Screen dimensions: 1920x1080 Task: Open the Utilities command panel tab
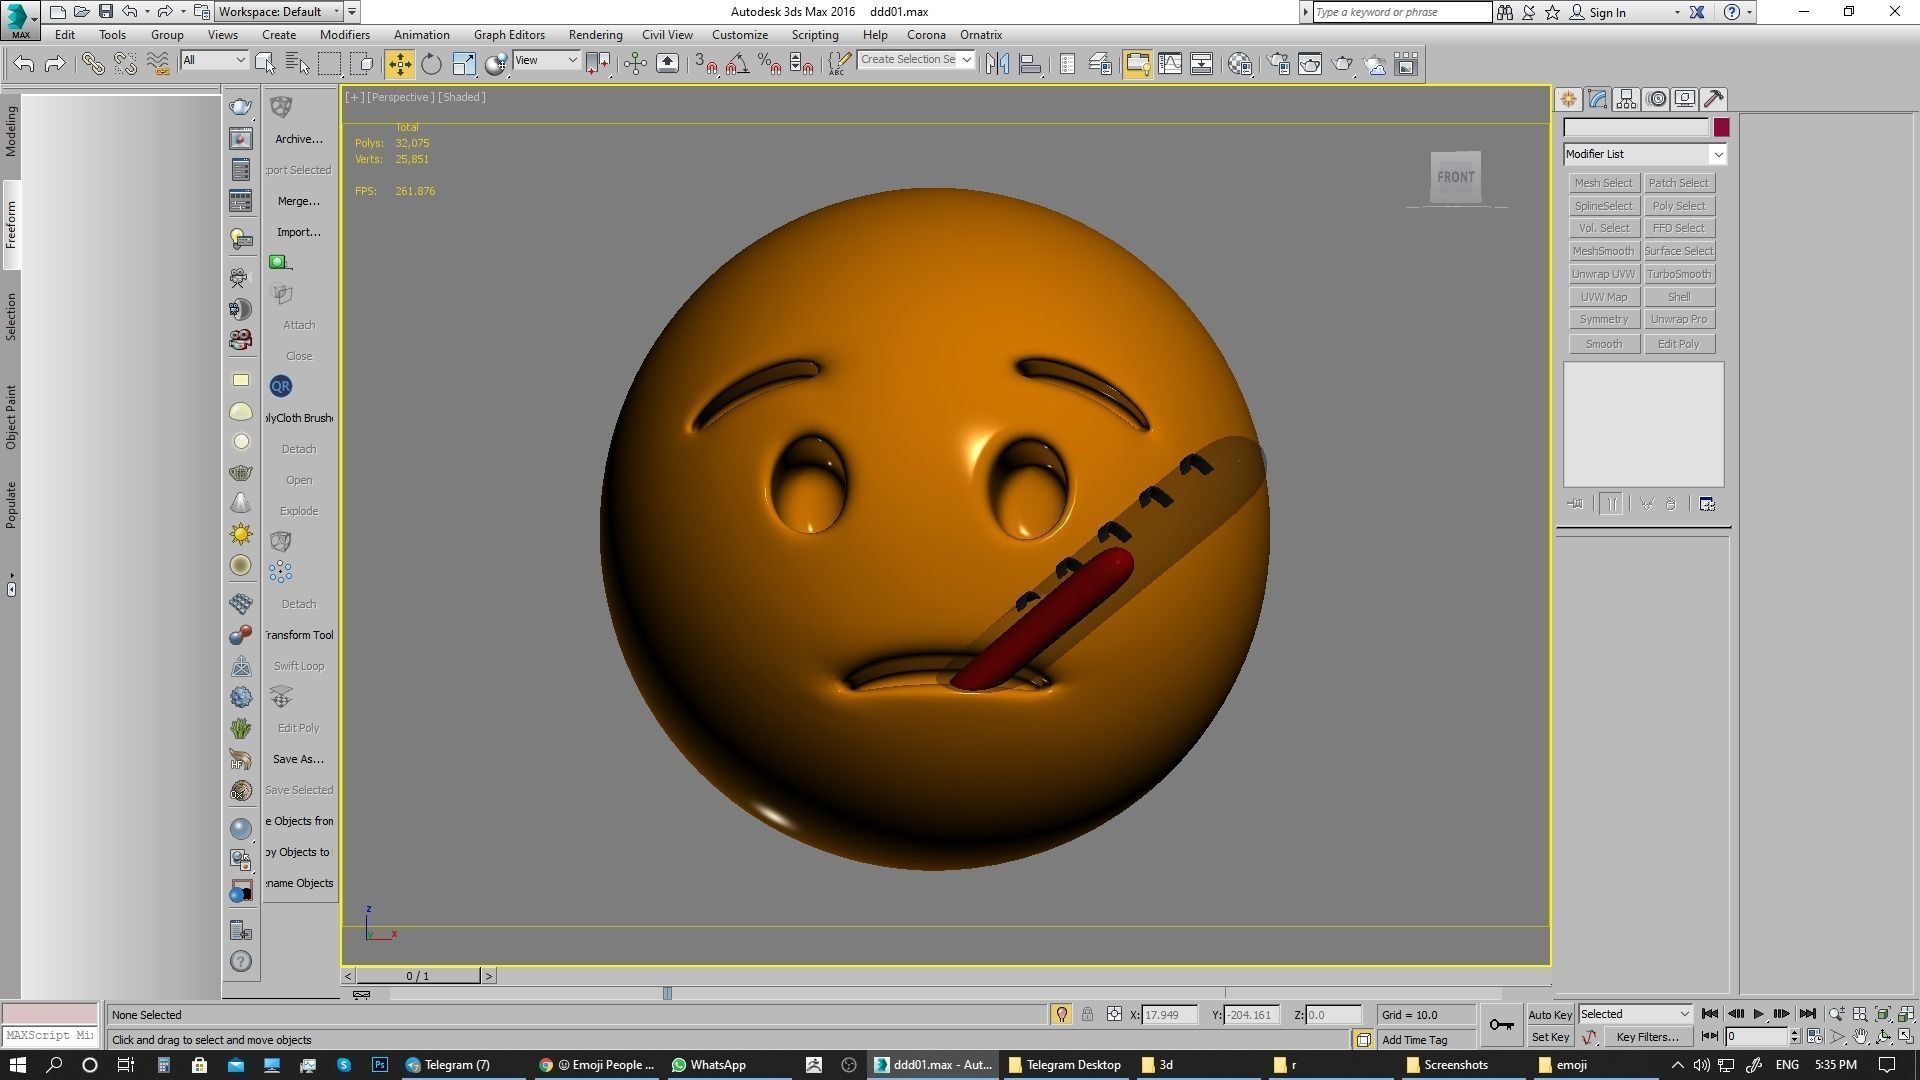(1714, 99)
